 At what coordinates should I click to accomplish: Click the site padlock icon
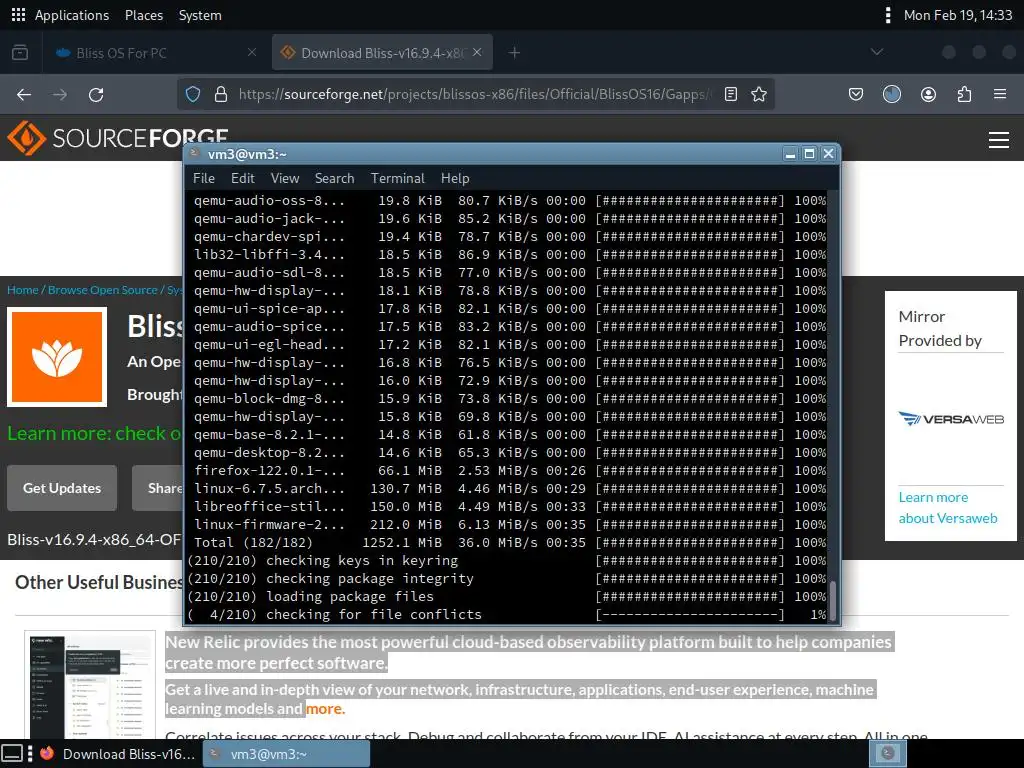click(x=221, y=94)
